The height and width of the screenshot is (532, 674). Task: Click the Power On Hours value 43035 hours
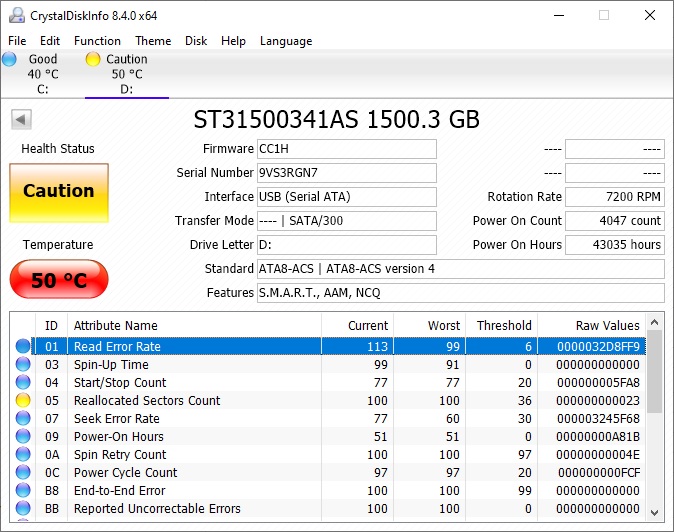click(x=615, y=245)
